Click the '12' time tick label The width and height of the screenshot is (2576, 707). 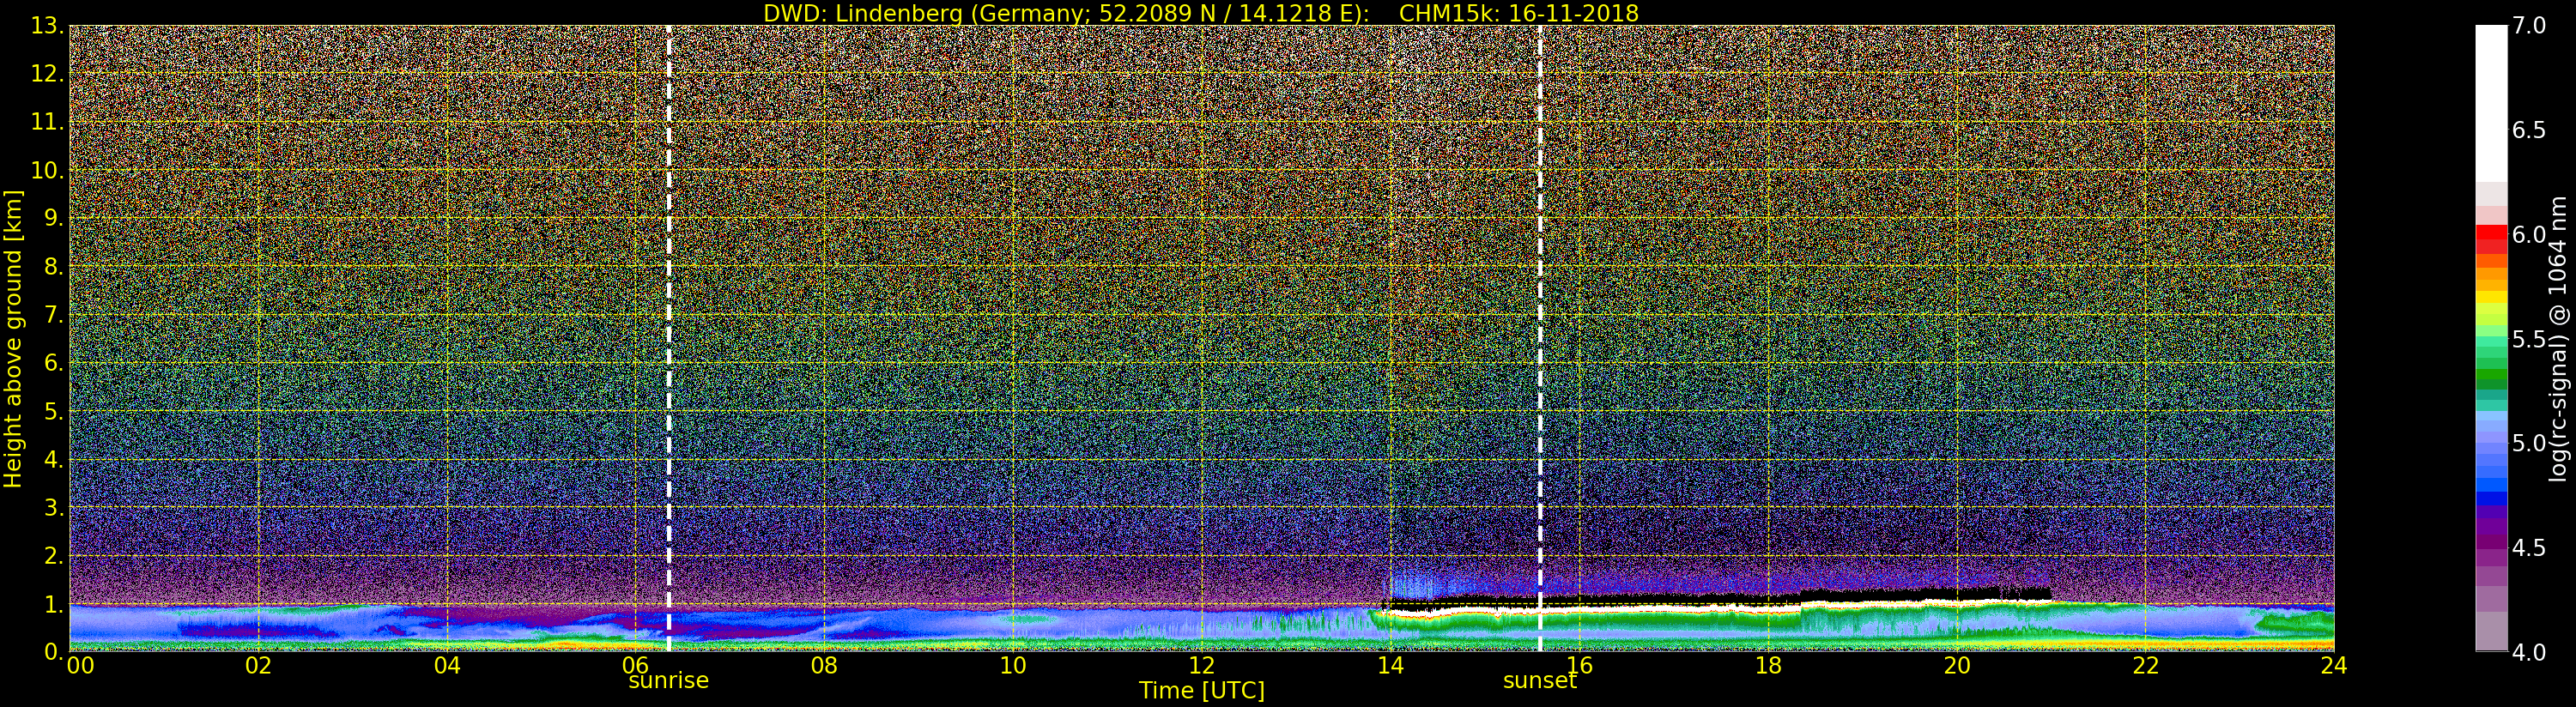(x=1202, y=665)
